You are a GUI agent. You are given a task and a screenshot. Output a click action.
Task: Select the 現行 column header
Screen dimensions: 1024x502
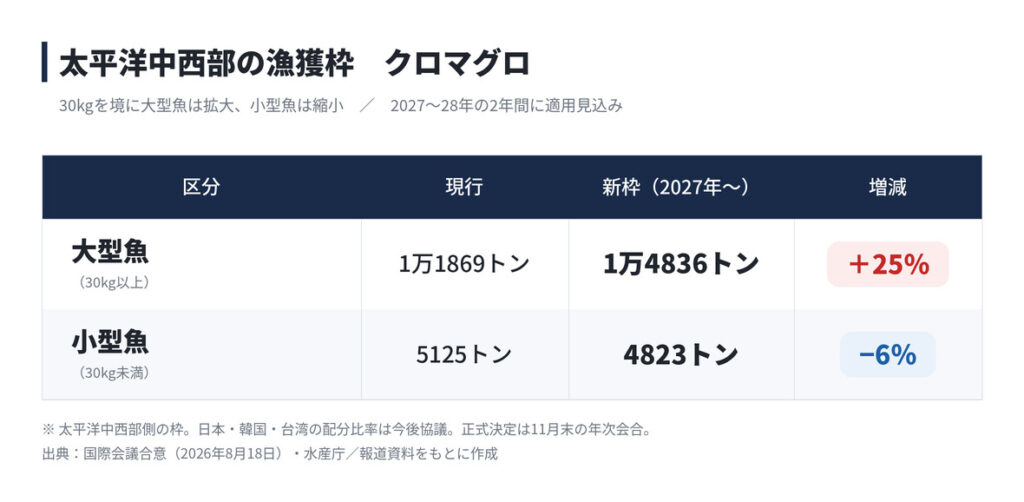[464, 187]
